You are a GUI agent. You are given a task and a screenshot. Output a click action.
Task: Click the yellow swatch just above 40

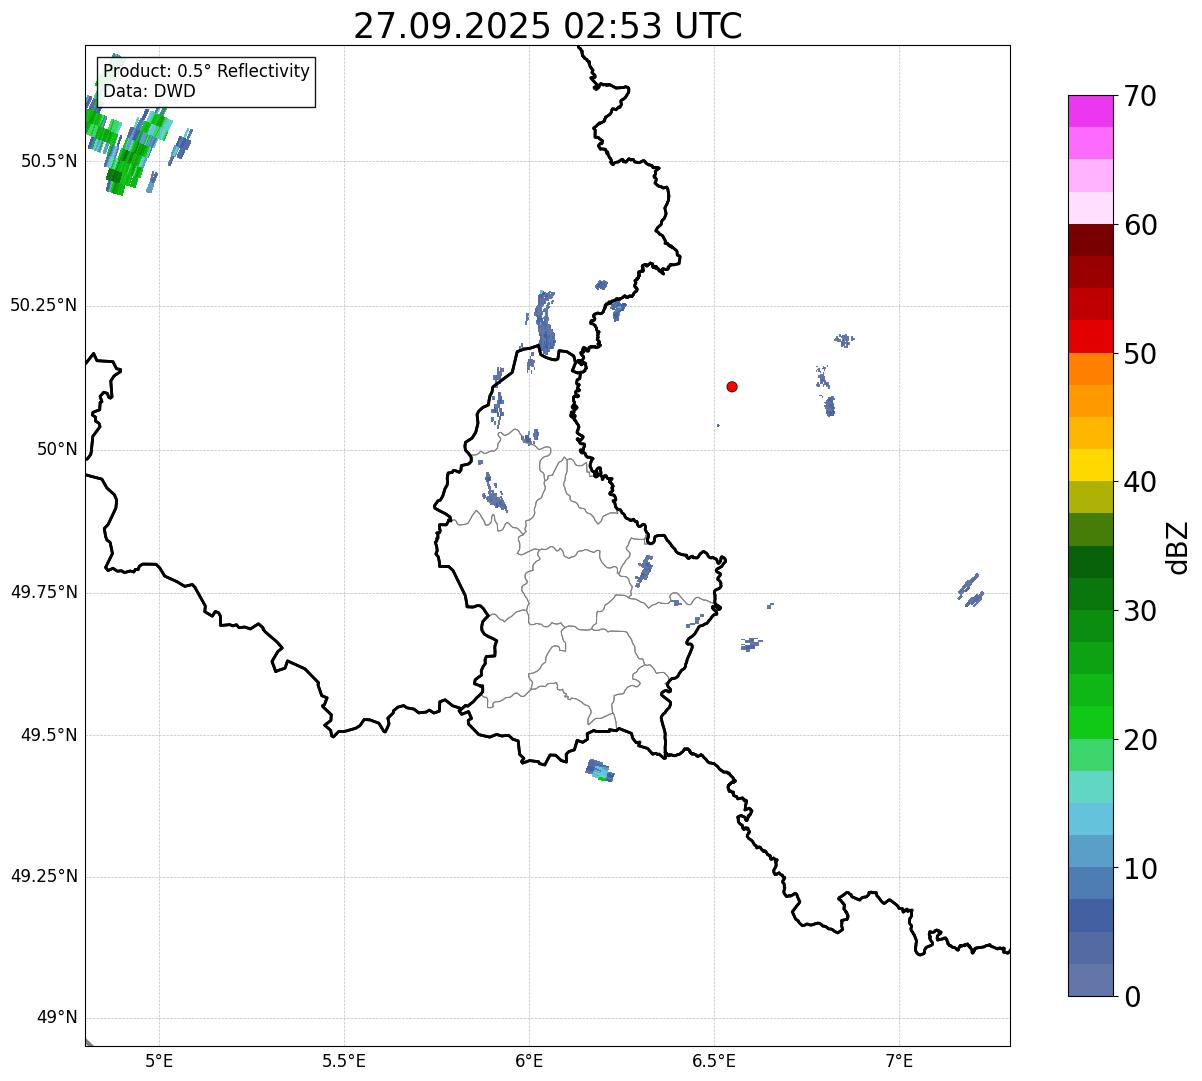(1090, 465)
